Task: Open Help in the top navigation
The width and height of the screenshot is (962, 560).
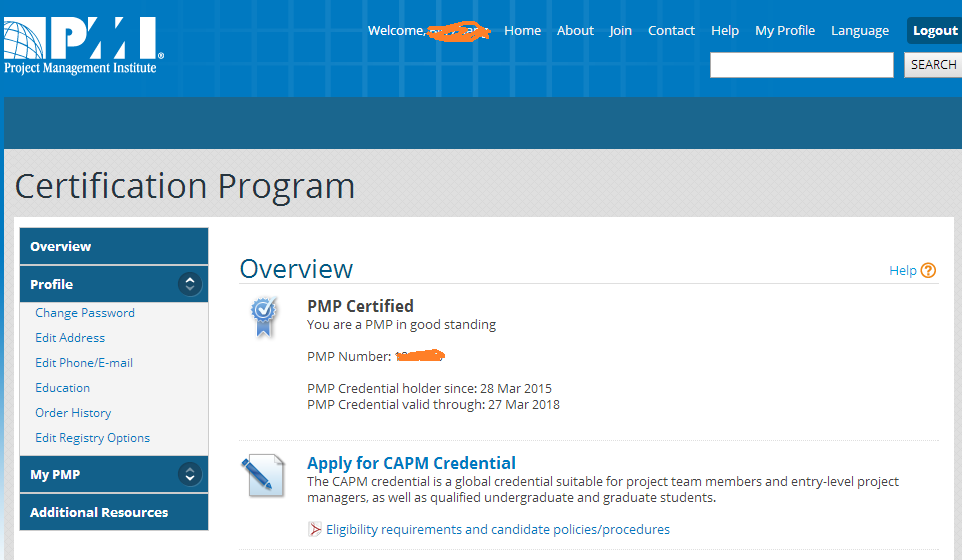Action: click(x=725, y=31)
